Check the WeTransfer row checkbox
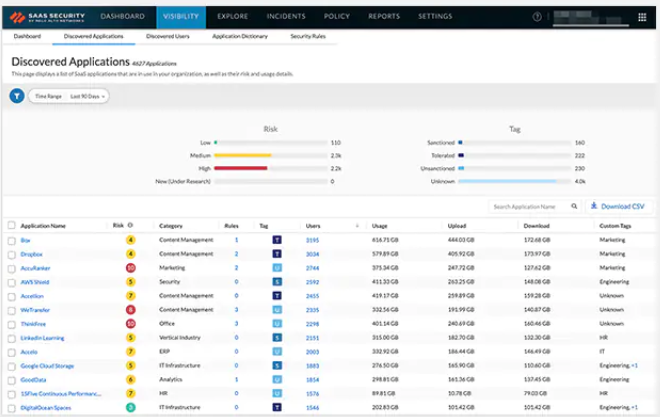 click(x=11, y=311)
